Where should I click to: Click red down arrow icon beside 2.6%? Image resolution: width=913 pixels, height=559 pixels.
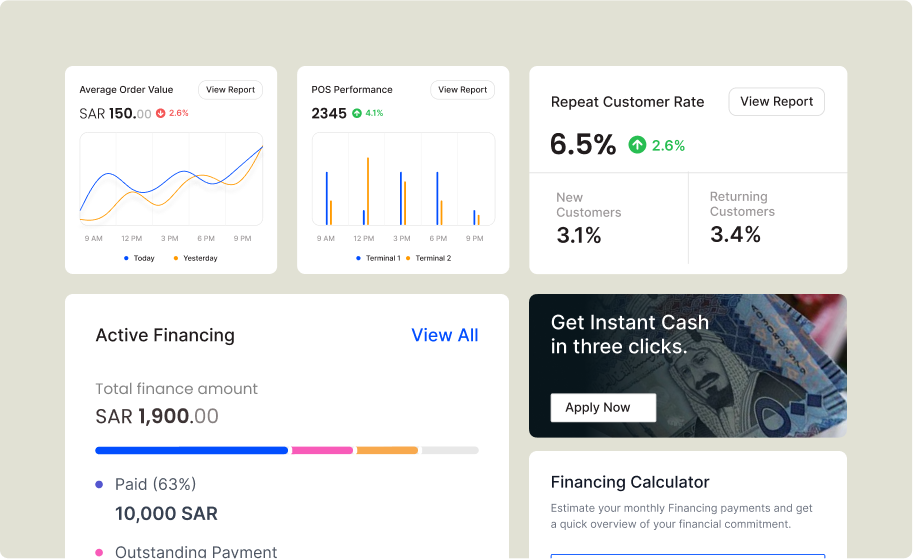coord(161,114)
